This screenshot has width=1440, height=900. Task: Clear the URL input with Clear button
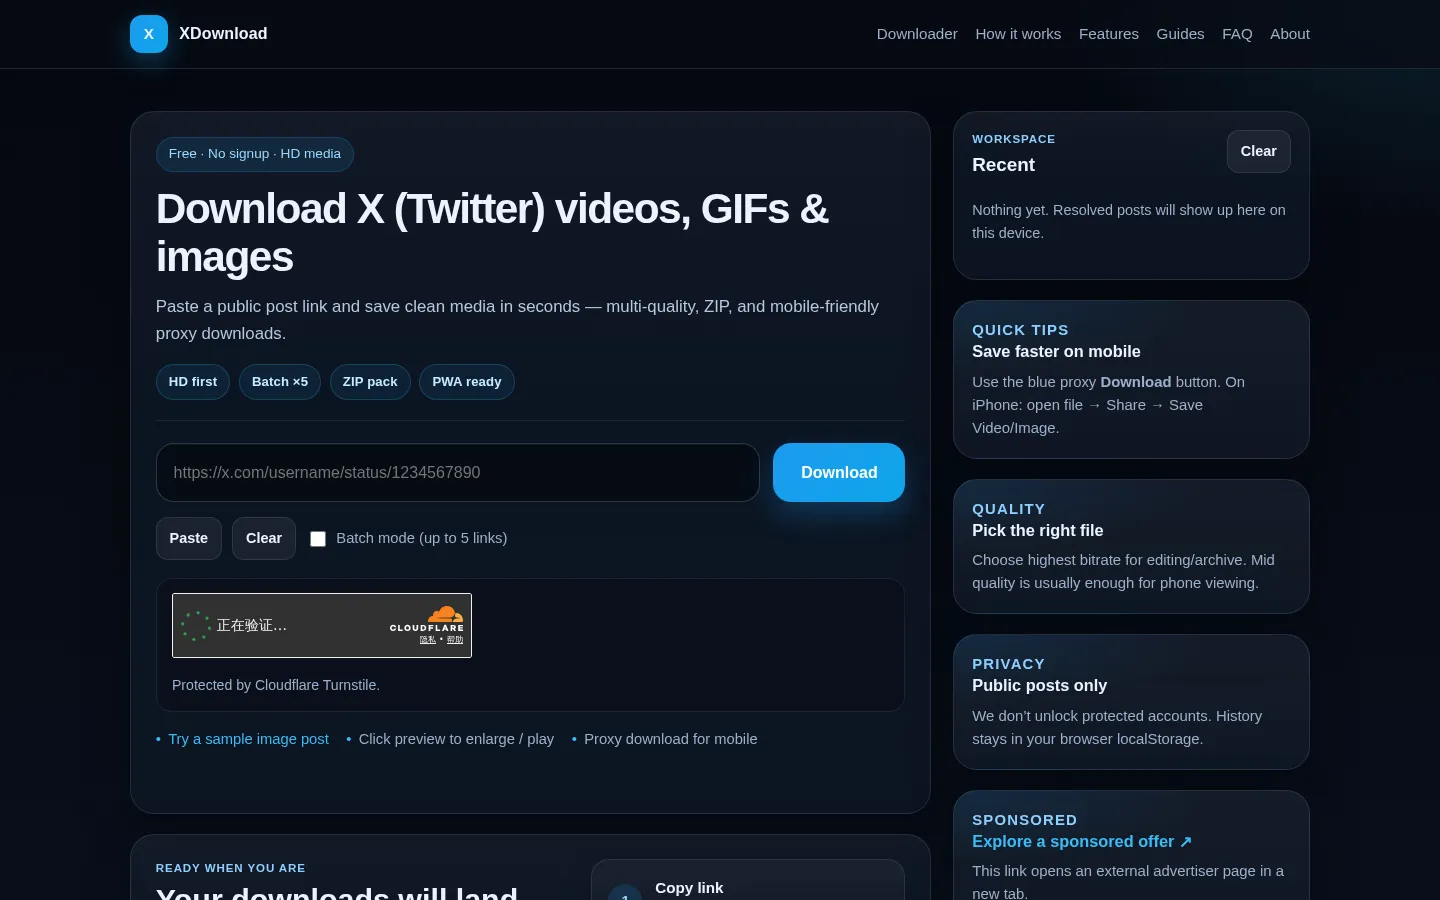point(264,538)
